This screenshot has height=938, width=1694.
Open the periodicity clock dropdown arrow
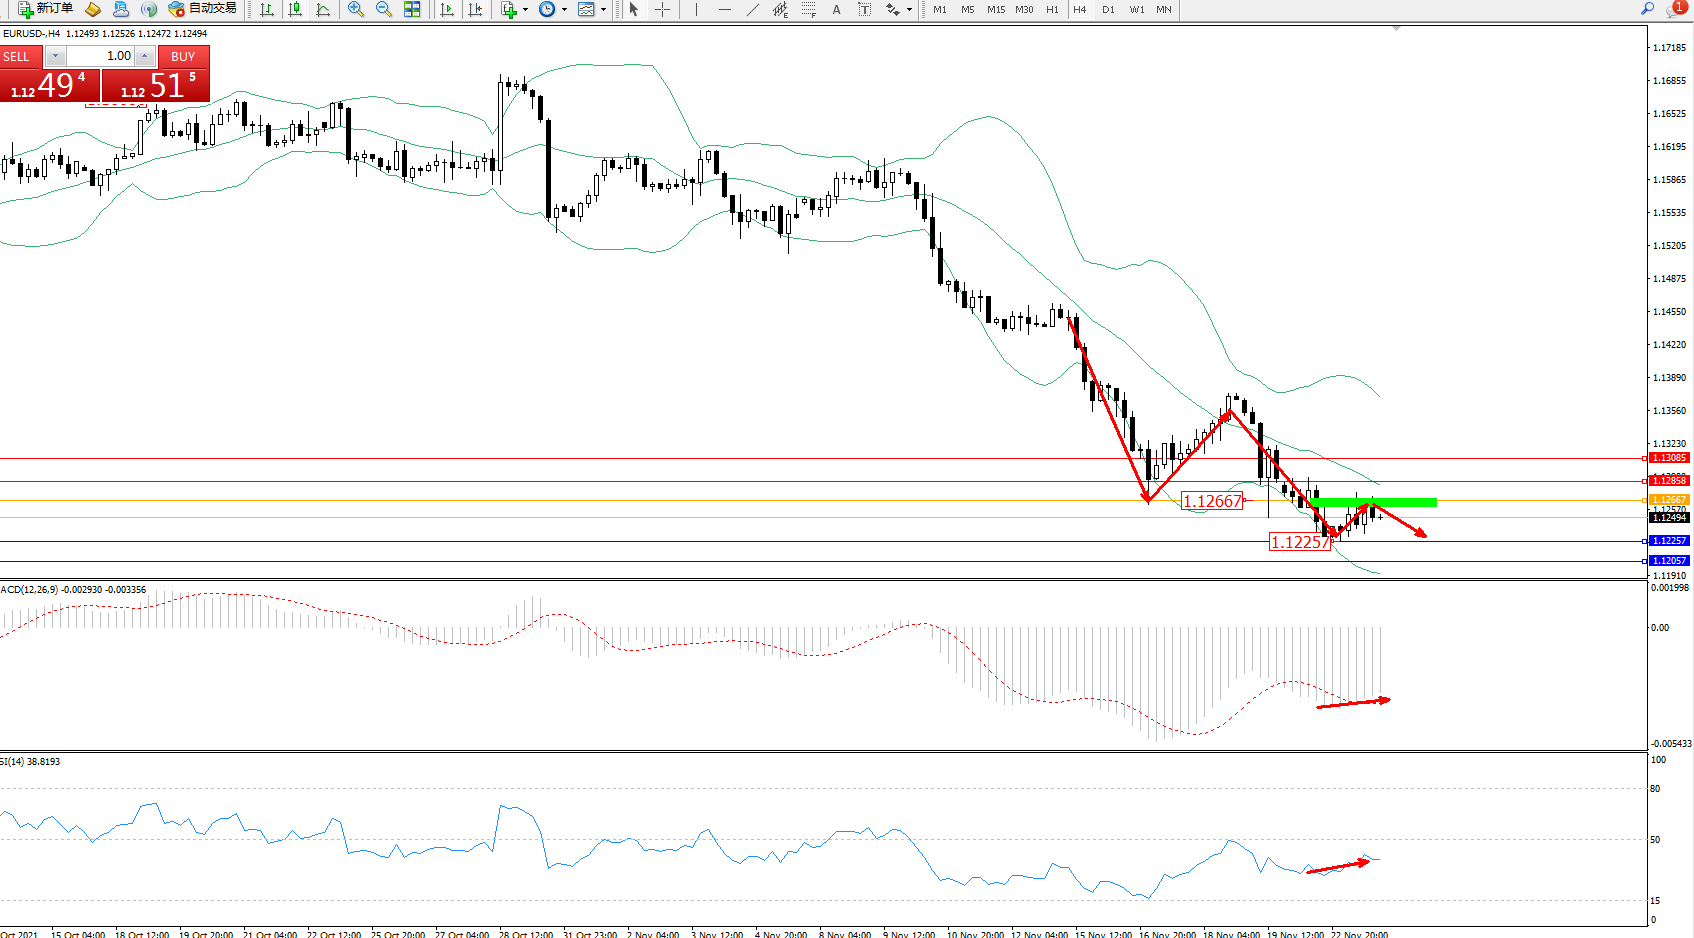564,10
